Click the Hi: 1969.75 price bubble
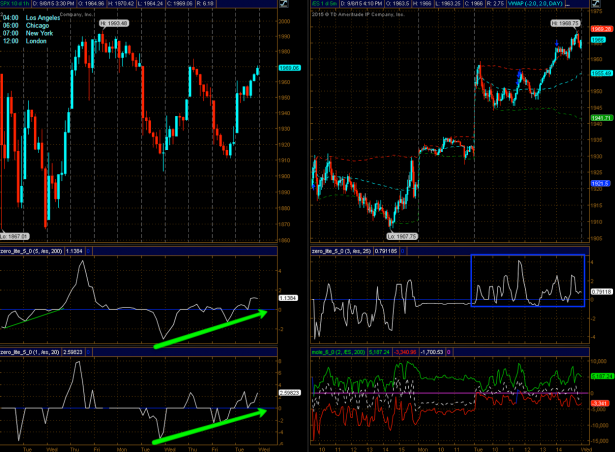This screenshot has height=452, width=615. pos(565,24)
